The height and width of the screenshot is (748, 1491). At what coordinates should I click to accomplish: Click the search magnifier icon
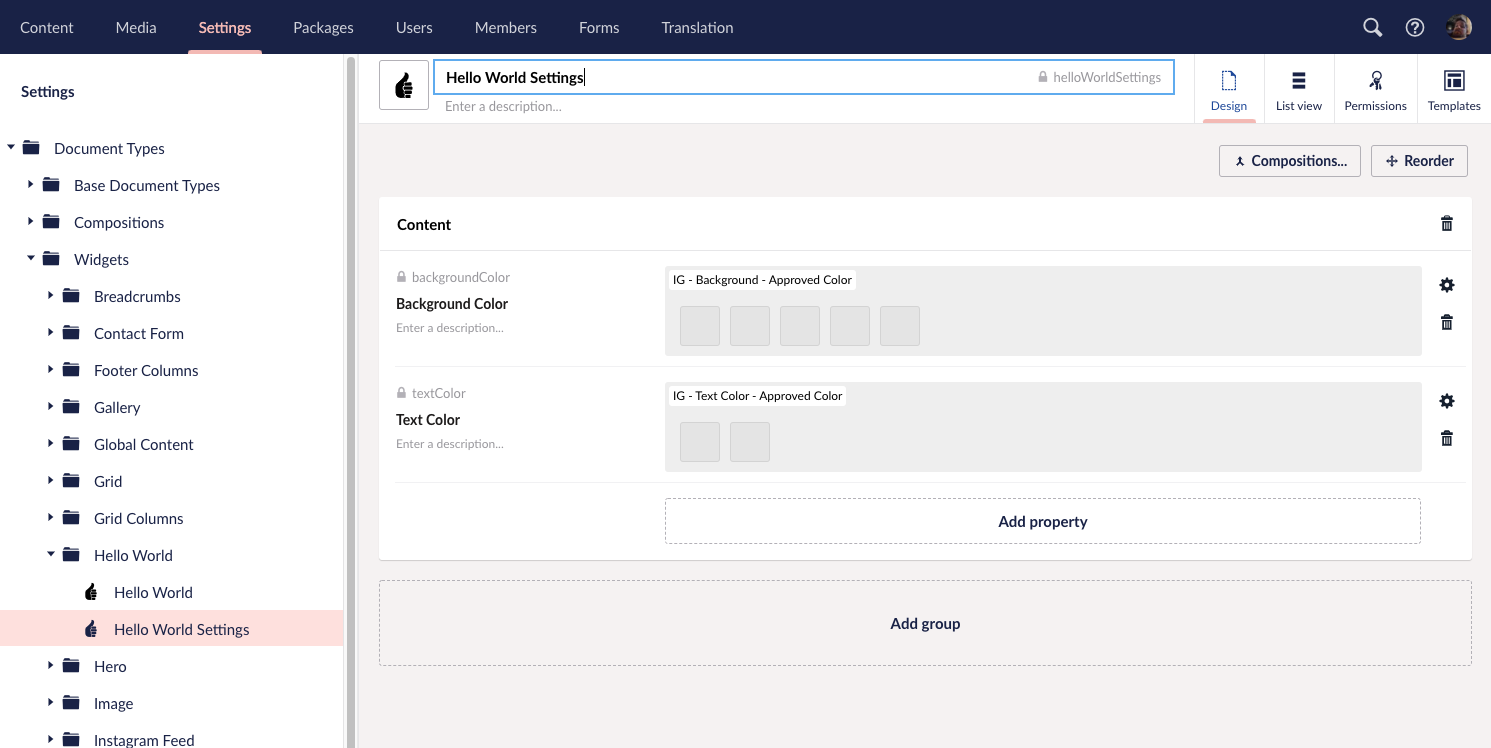coord(1372,27)
